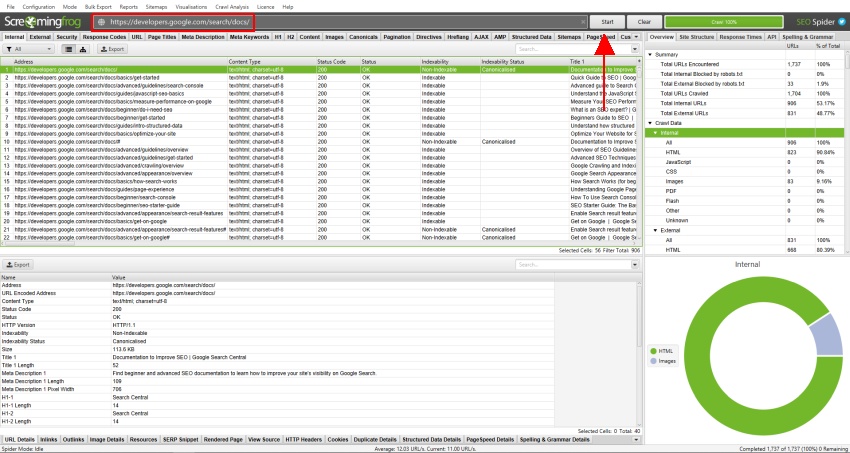Select JavaScript under Internal in overview
Screen dimensions: 850x453
pyautogui.click(x=744, y=162)
